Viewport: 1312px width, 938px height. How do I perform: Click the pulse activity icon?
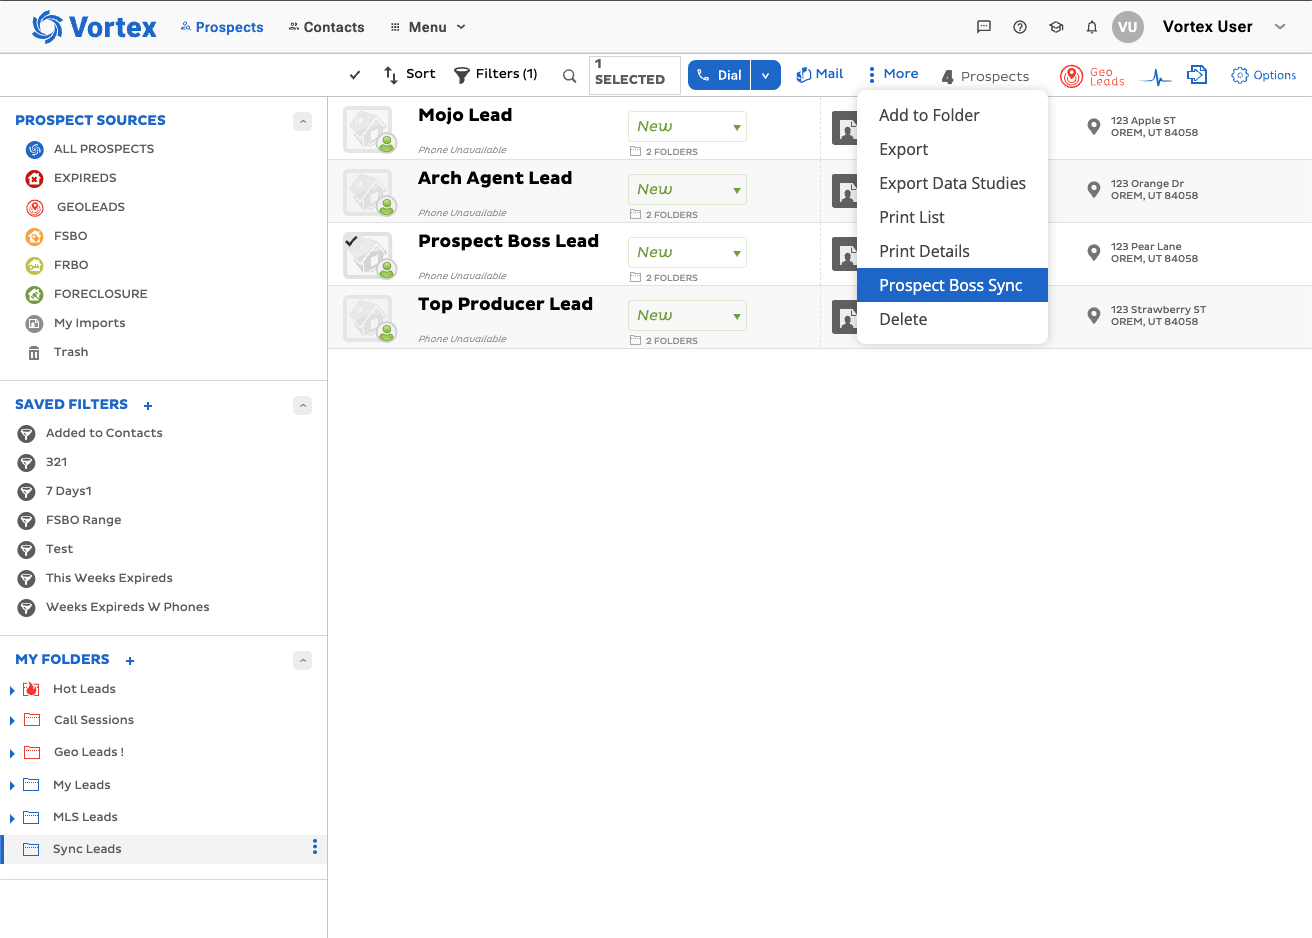tap(1156, 76)
